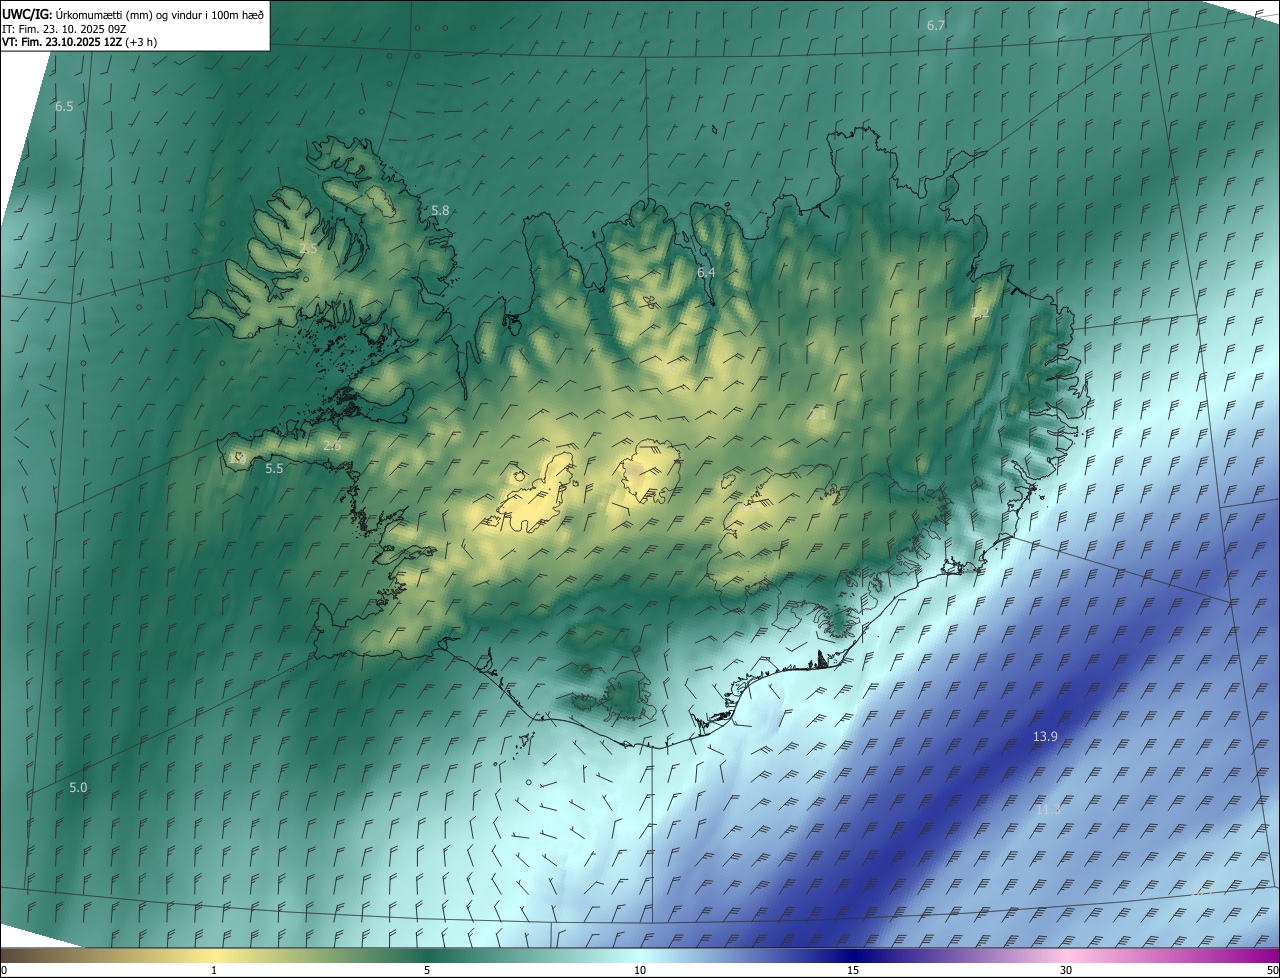Image resolution: width=1280 pixels, height=978 pixels.
Task: Click the color scale tick labeled 30
Action: click(1066, 970)
